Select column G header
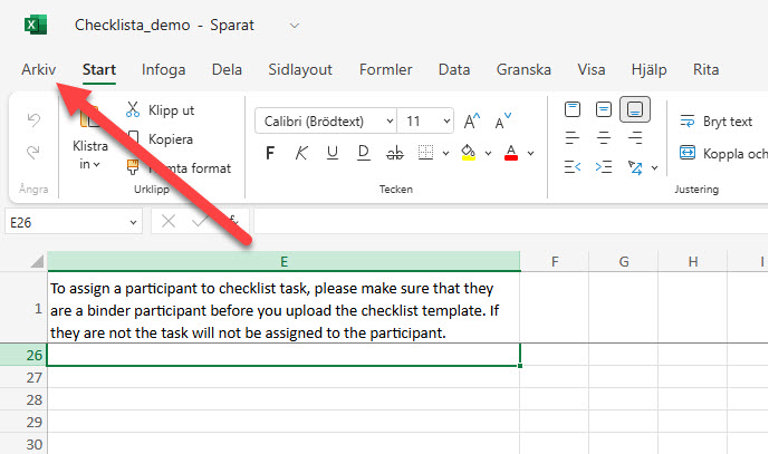The height and width of the screenshot is (454, 768). tap(624, 262)
